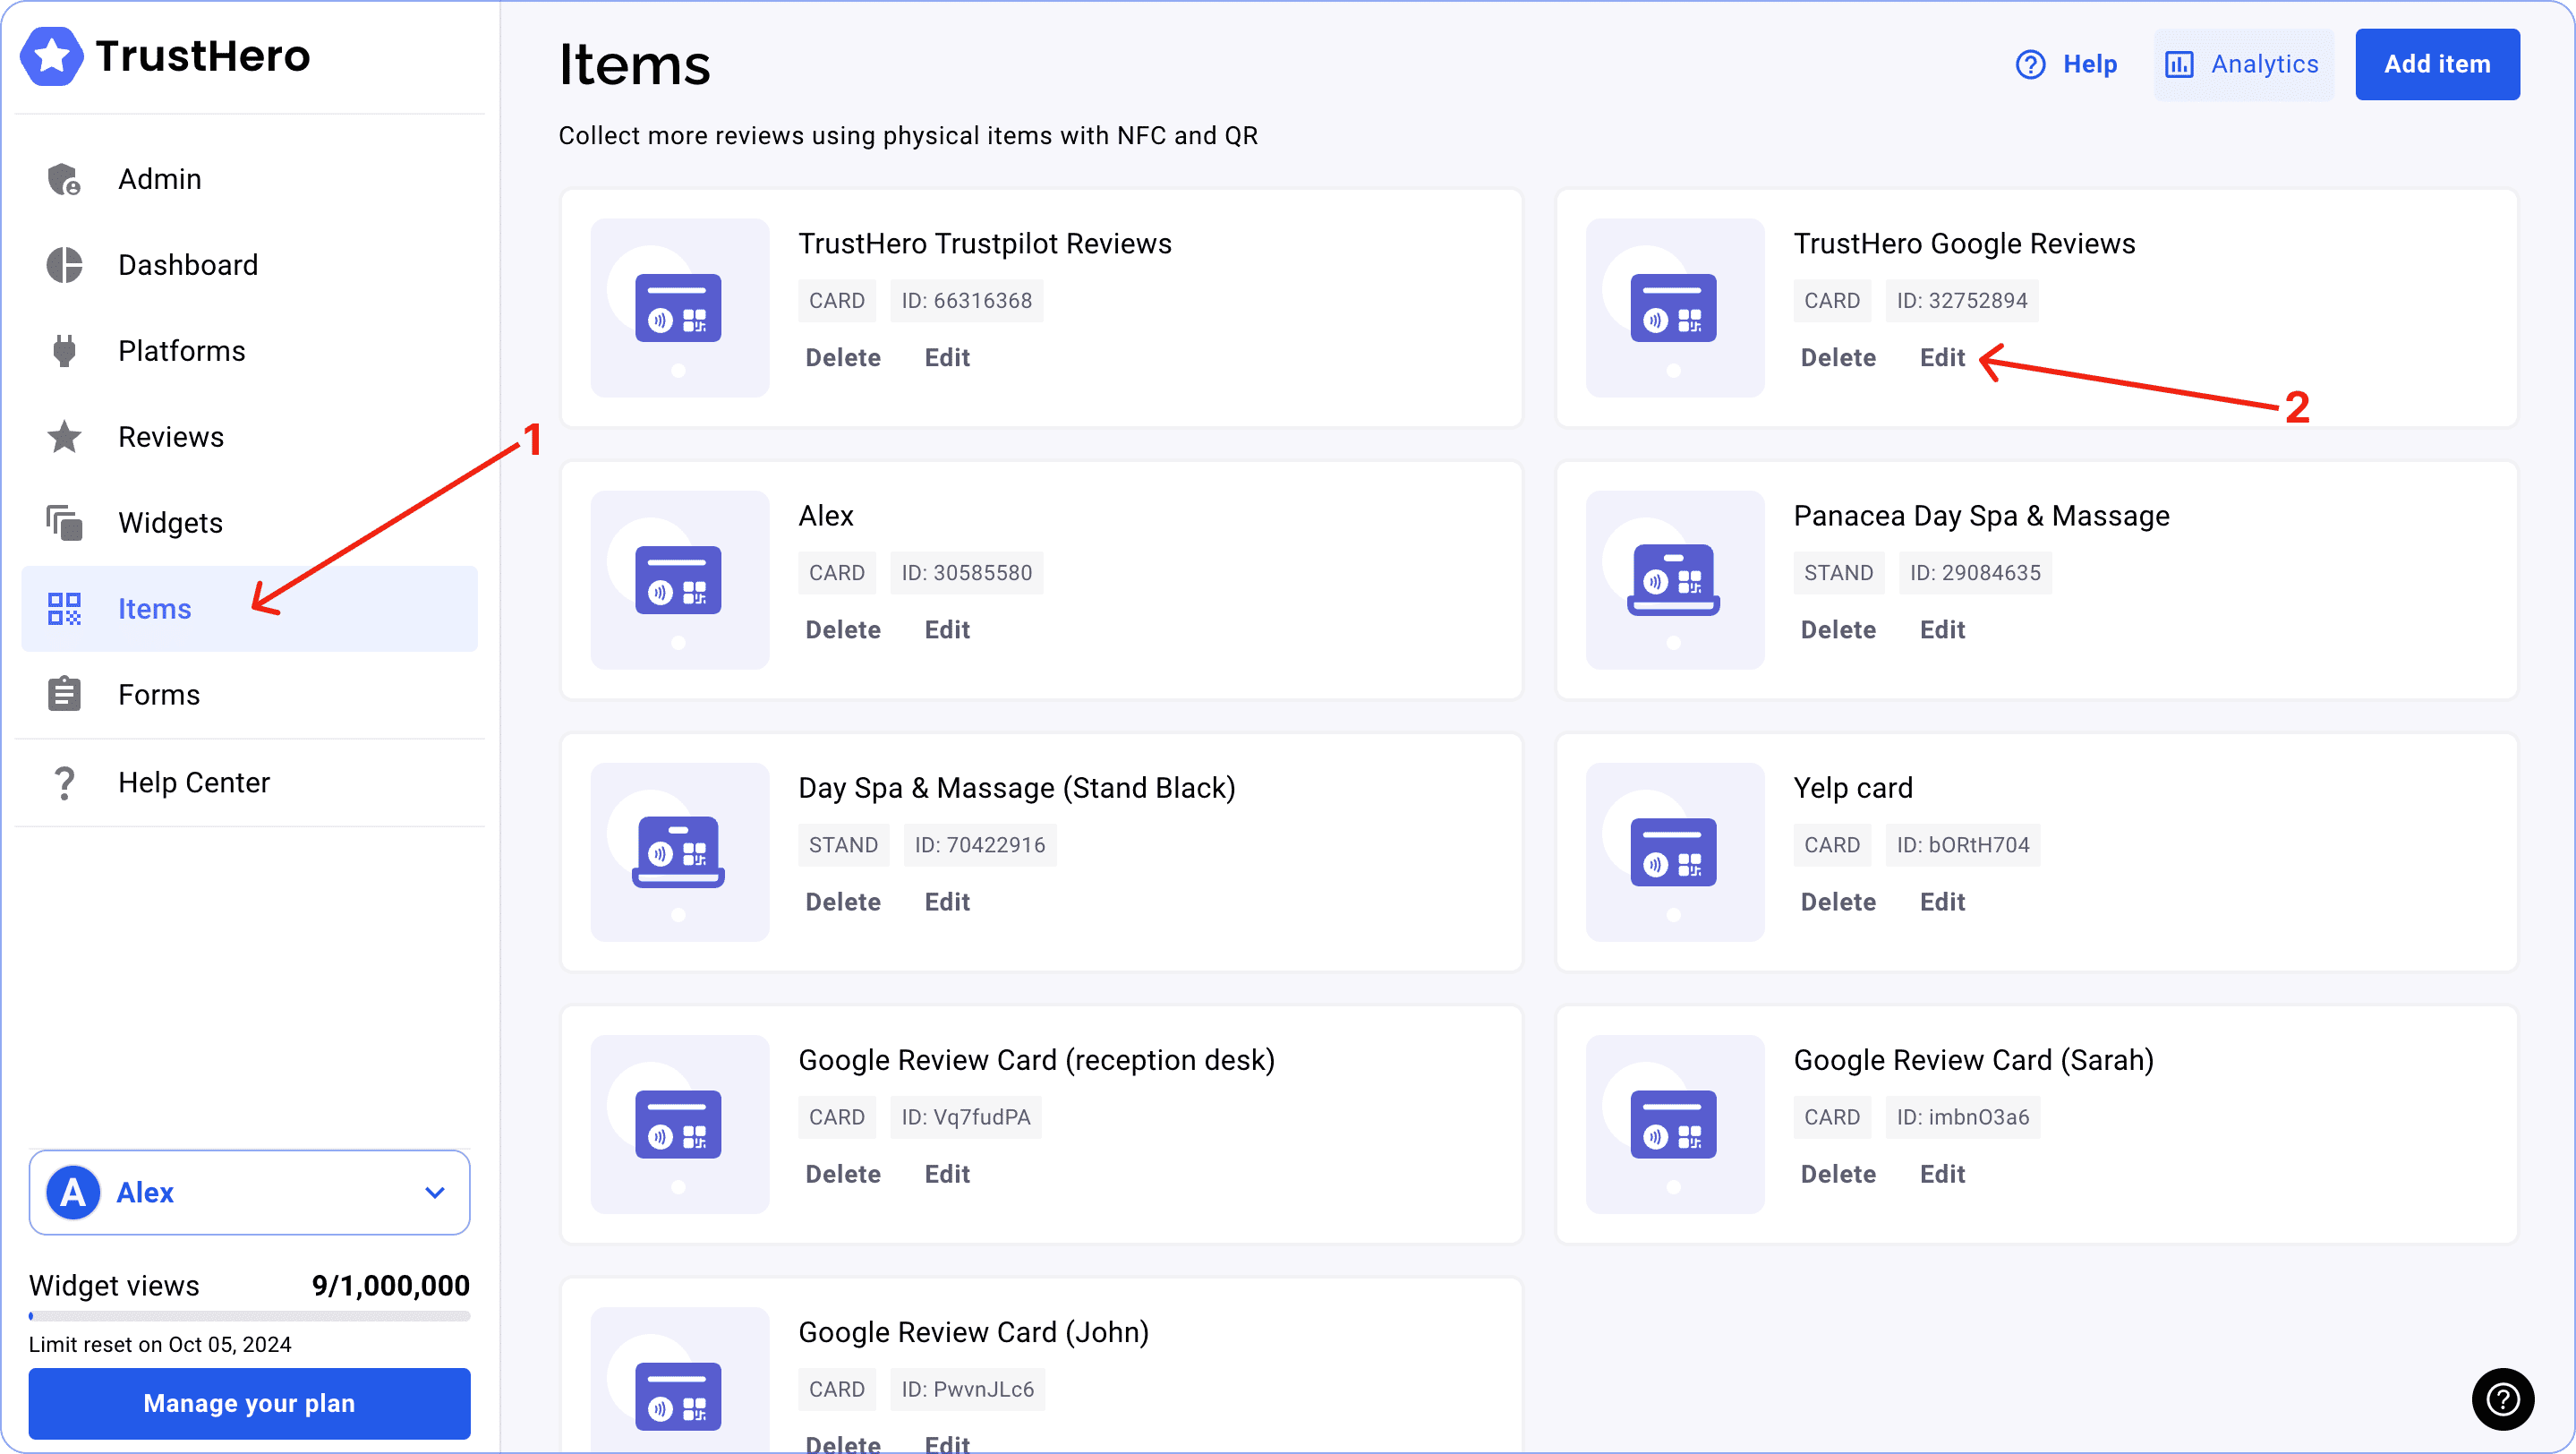Click Manage your plan button
This screenshot has height=1454, width=2576.
(x=249, y=1403)
